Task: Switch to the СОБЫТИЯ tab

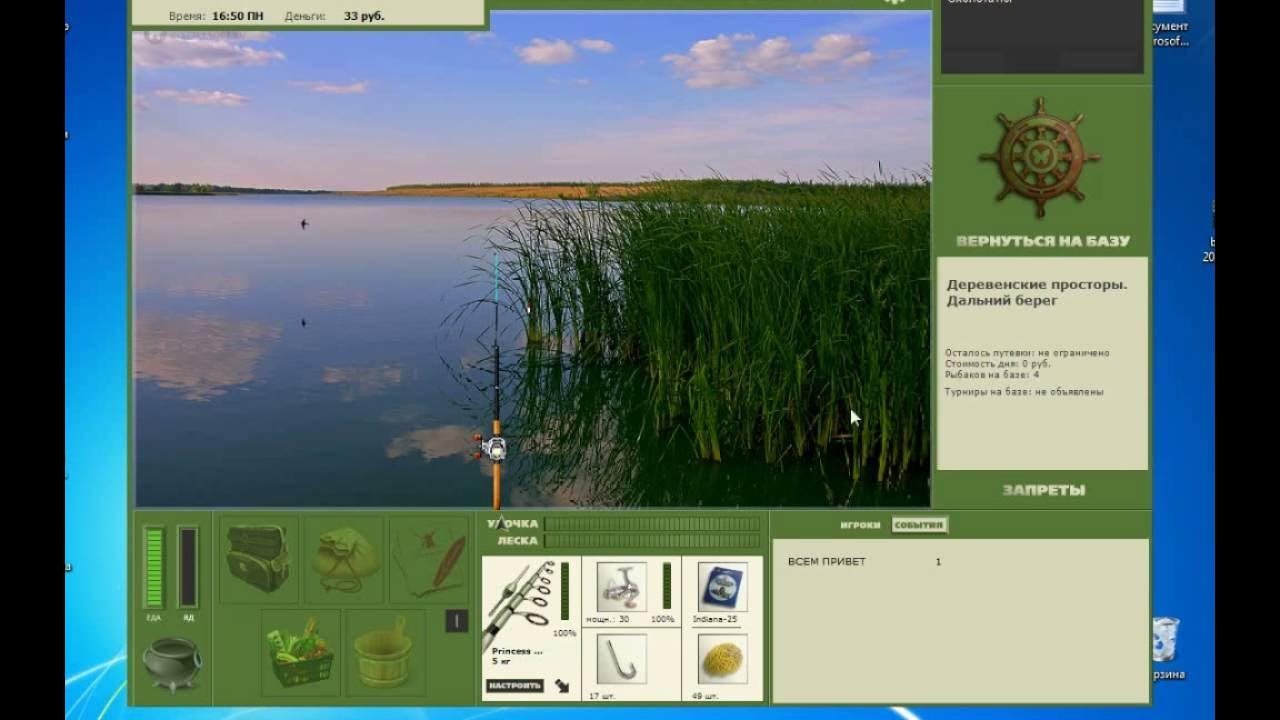Action: pyautogui.click(x=919, y=525)
